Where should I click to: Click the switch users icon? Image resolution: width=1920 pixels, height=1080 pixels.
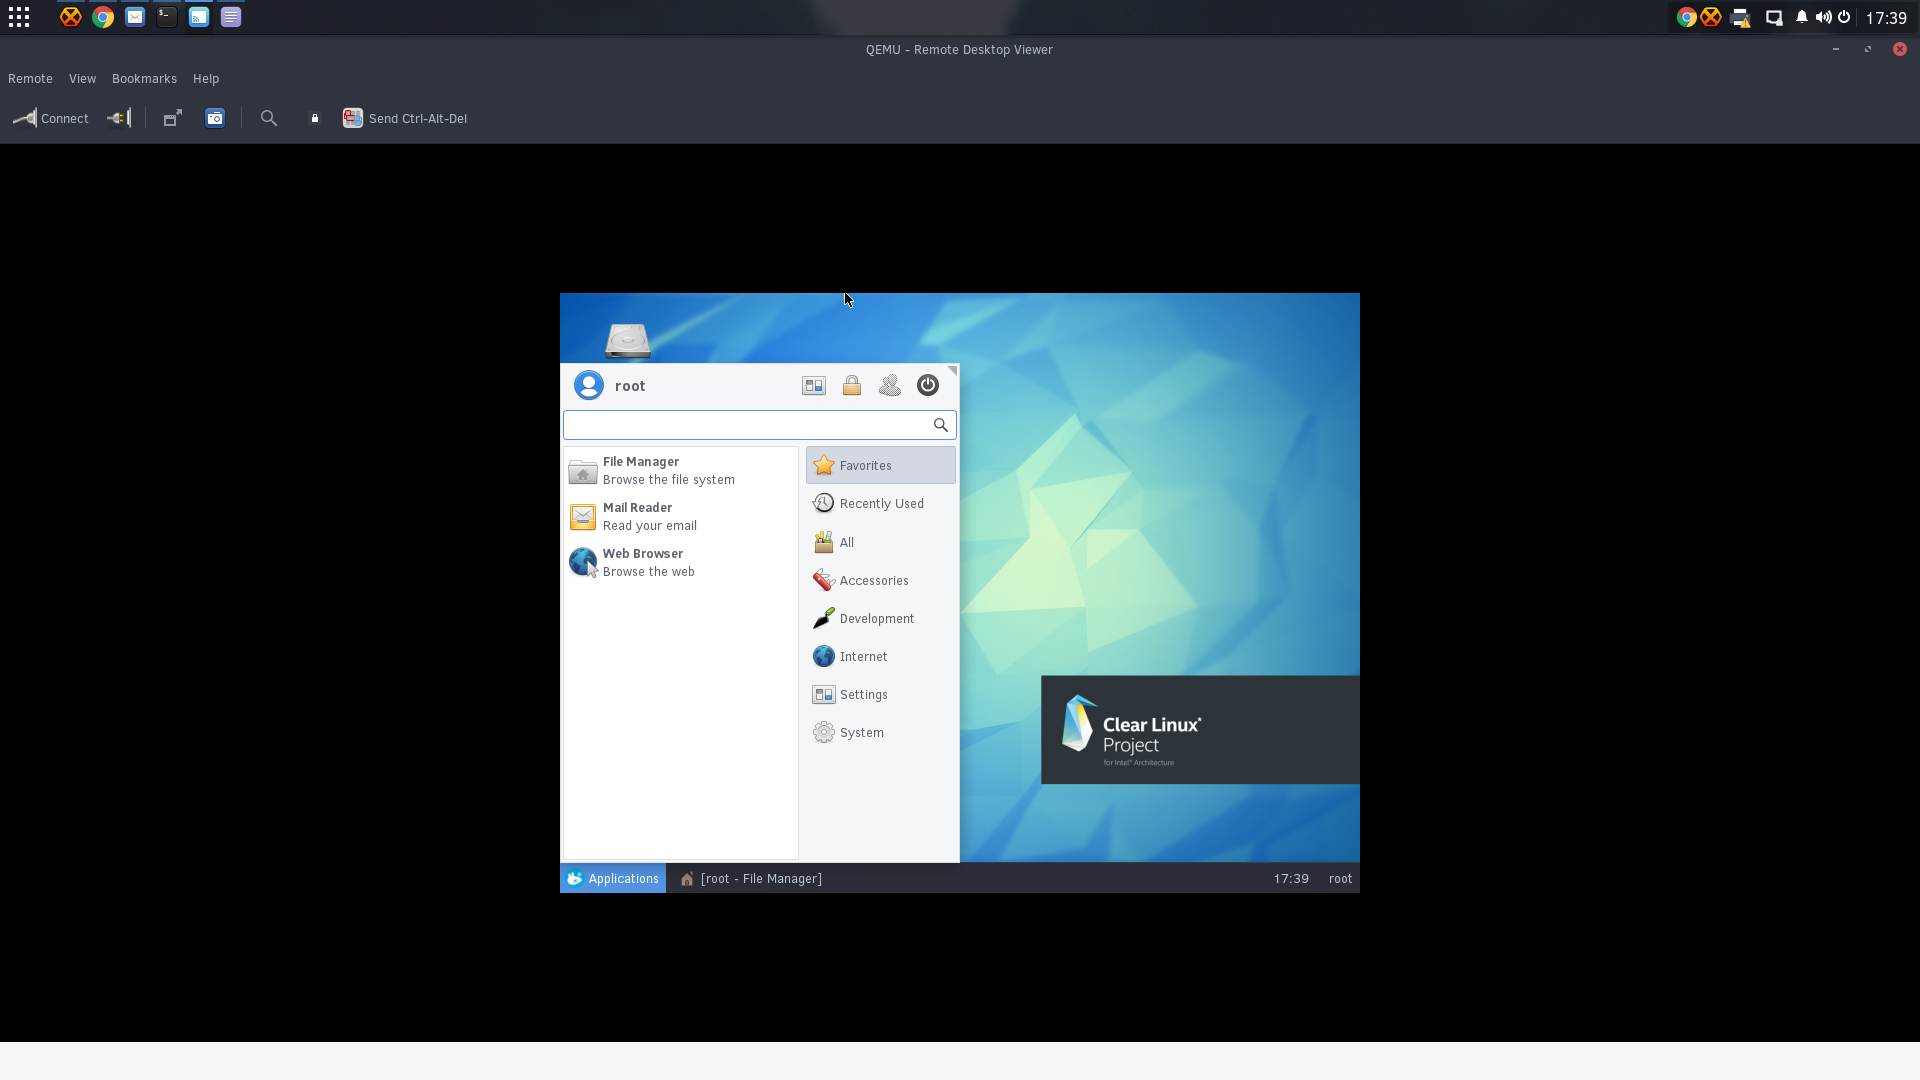890,385
